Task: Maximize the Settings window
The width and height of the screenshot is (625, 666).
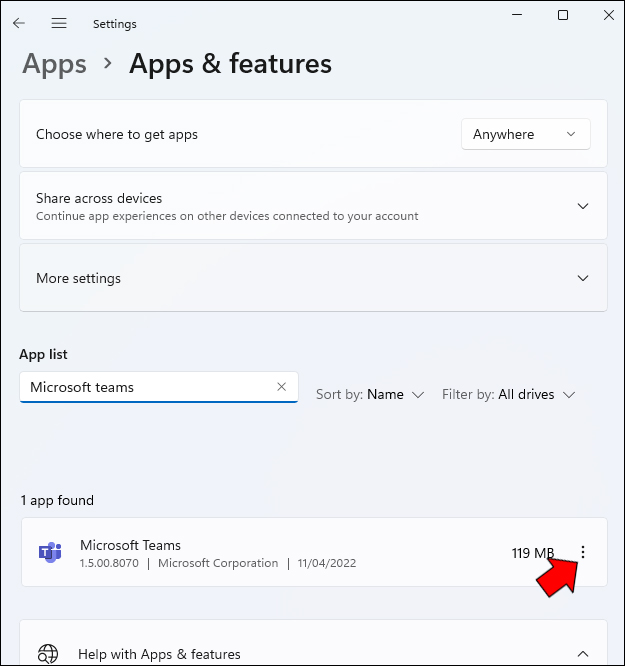Action: 563,15
